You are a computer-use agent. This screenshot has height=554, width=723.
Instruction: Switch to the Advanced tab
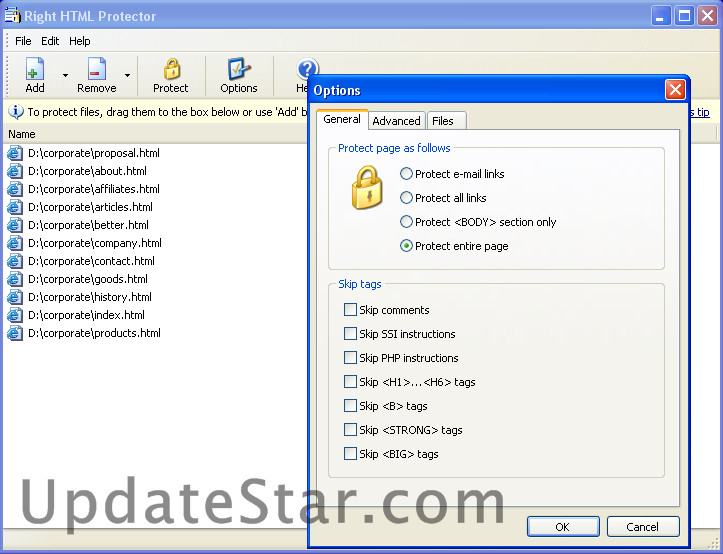(x=396, y=121)
